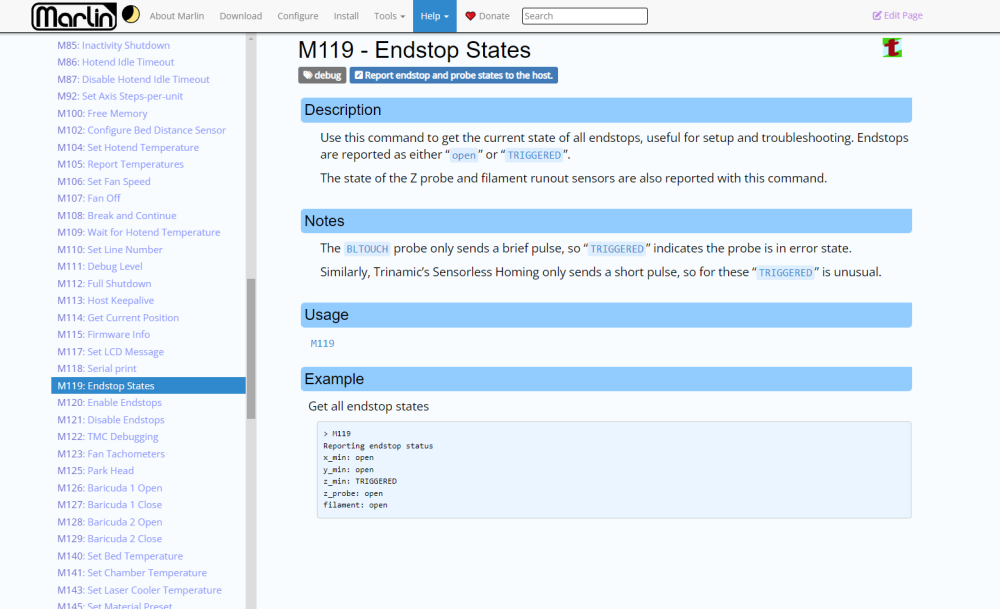
Task: Open the About Marlin page
Action: (177, 16)
